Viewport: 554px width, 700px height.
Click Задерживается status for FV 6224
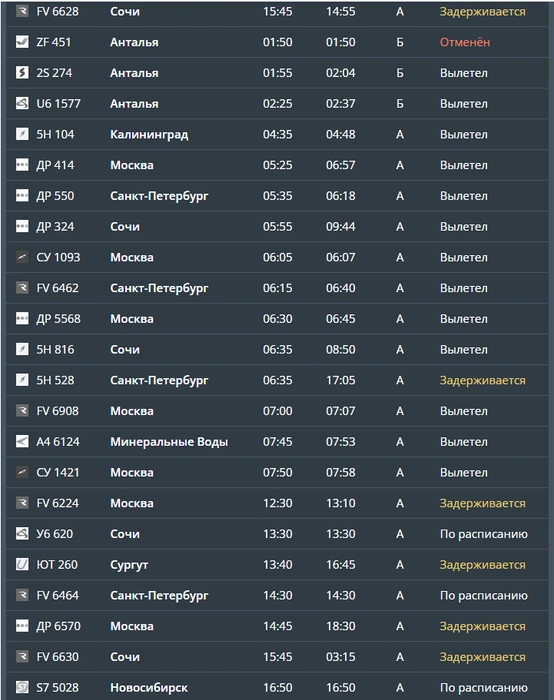[483, 504]
